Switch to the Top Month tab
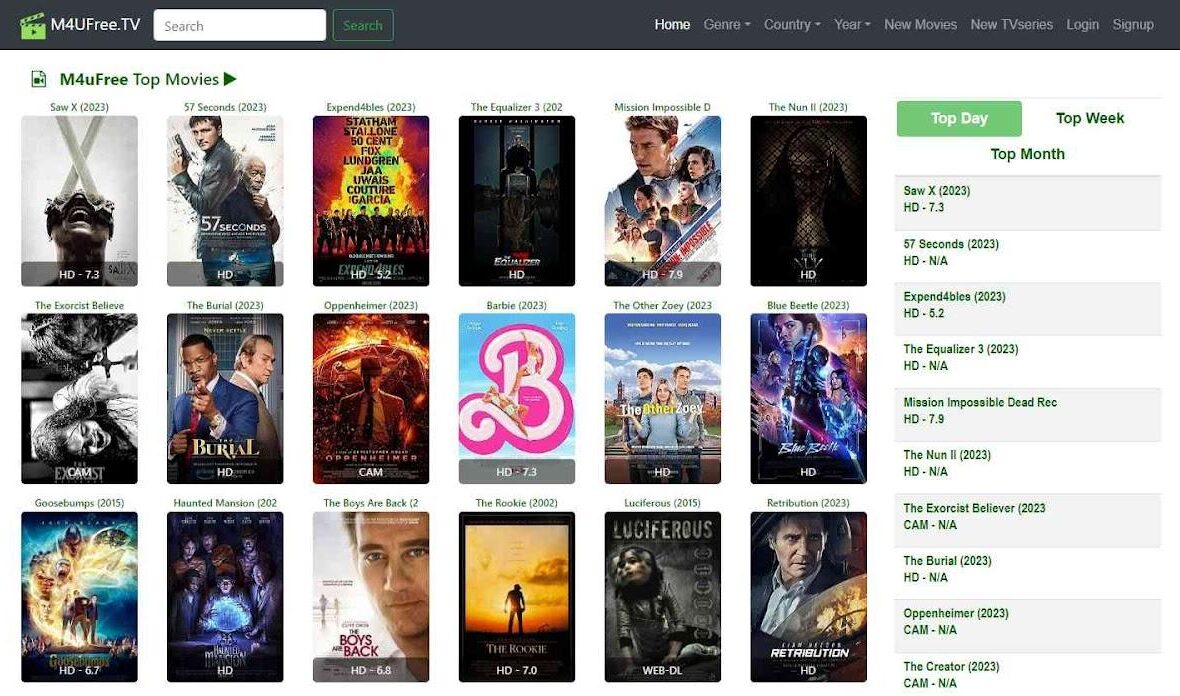 coord(1027,154)
